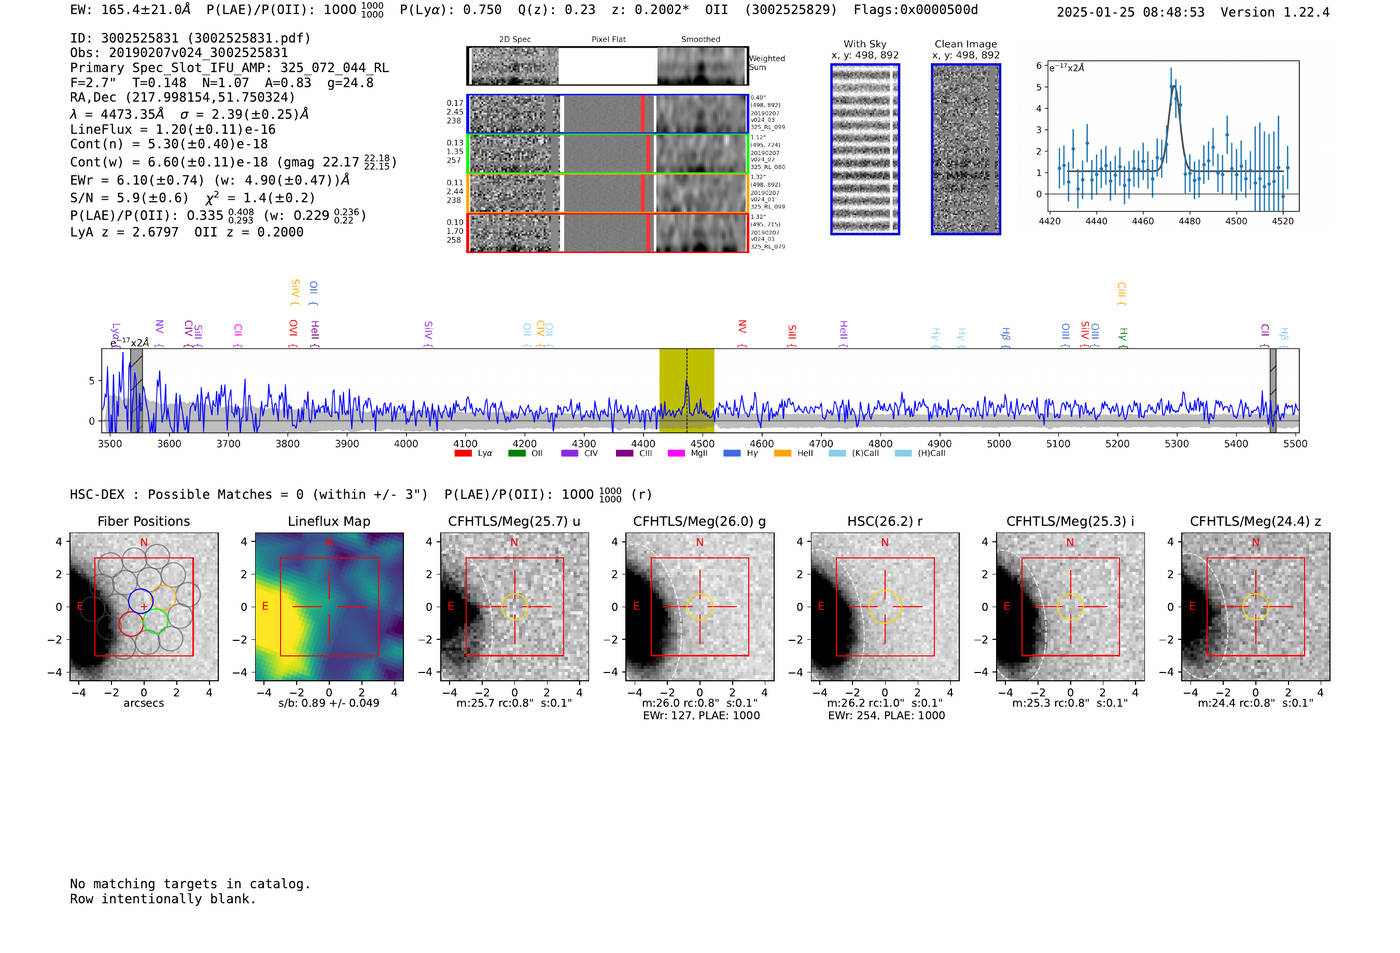Screen dimensions: 1400x953
Task: Click the OII green legend swatch
Action: click(x=516, y=453)
